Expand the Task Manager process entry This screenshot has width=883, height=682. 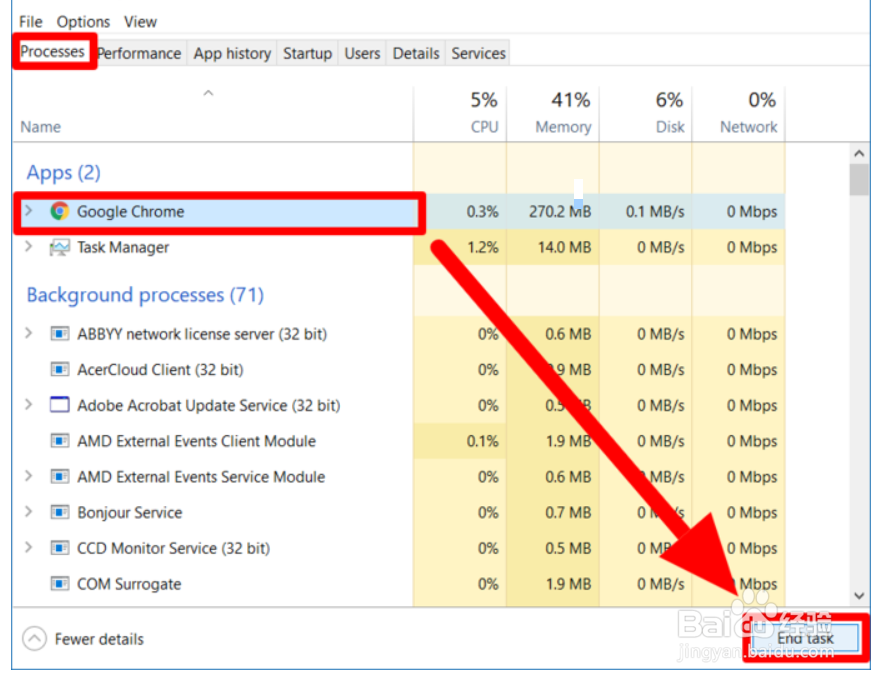[28, 247]
